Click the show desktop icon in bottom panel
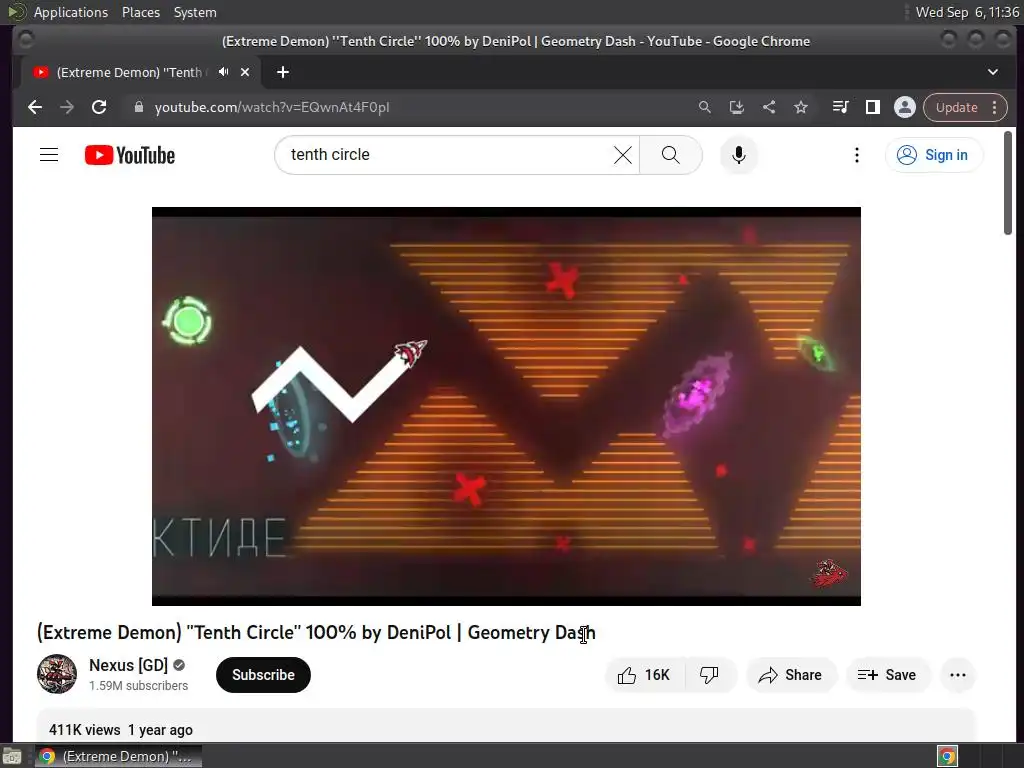 (12, 756)
